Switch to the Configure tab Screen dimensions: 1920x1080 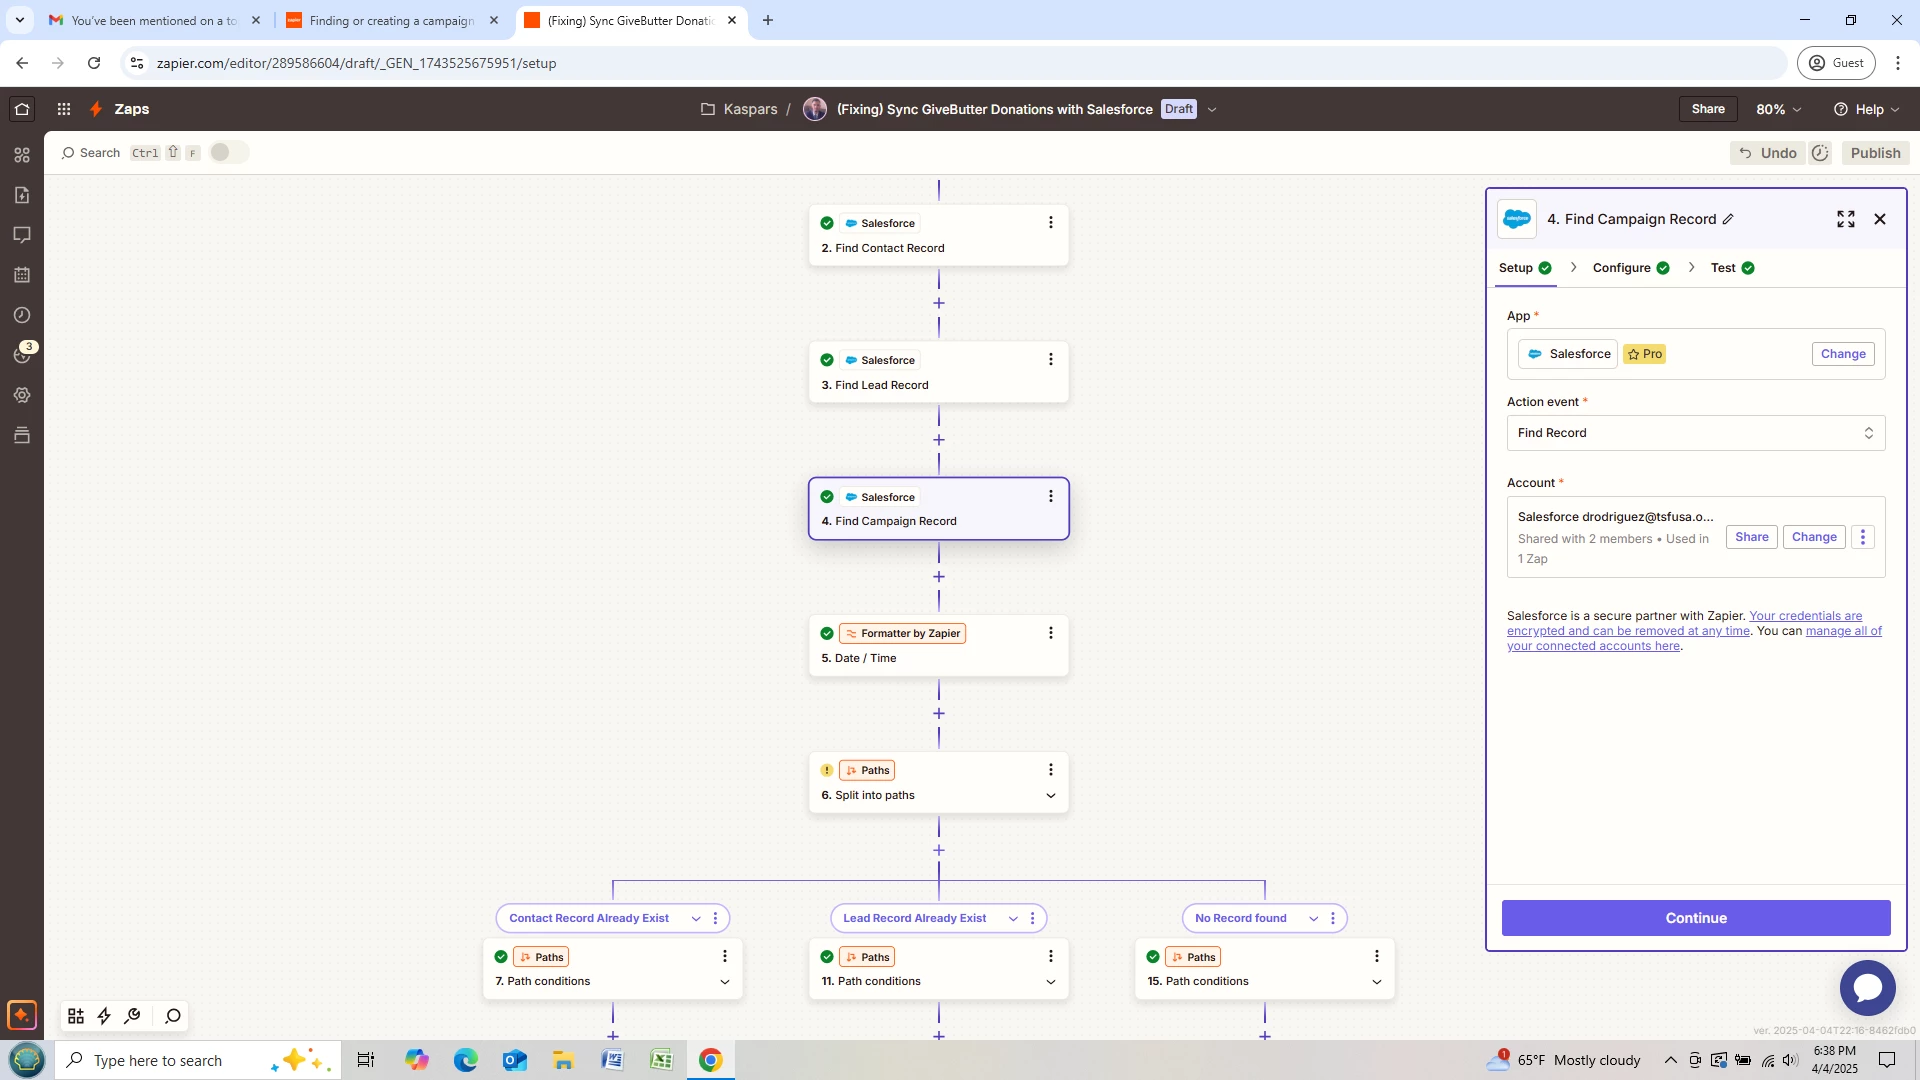click(x=1621, y=268)
